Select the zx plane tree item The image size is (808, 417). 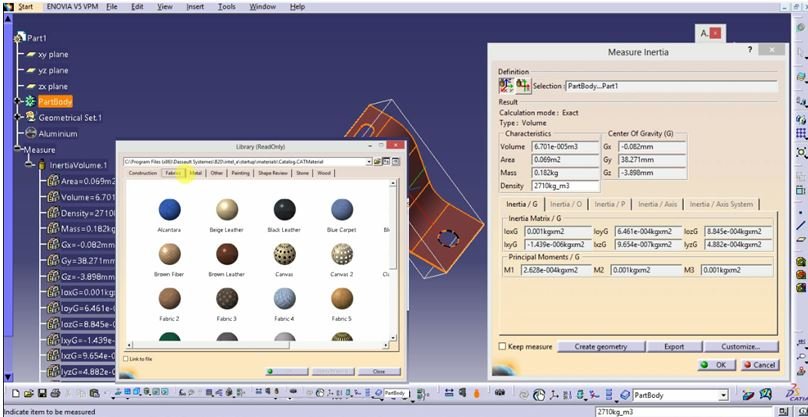[x=53, y=86]
